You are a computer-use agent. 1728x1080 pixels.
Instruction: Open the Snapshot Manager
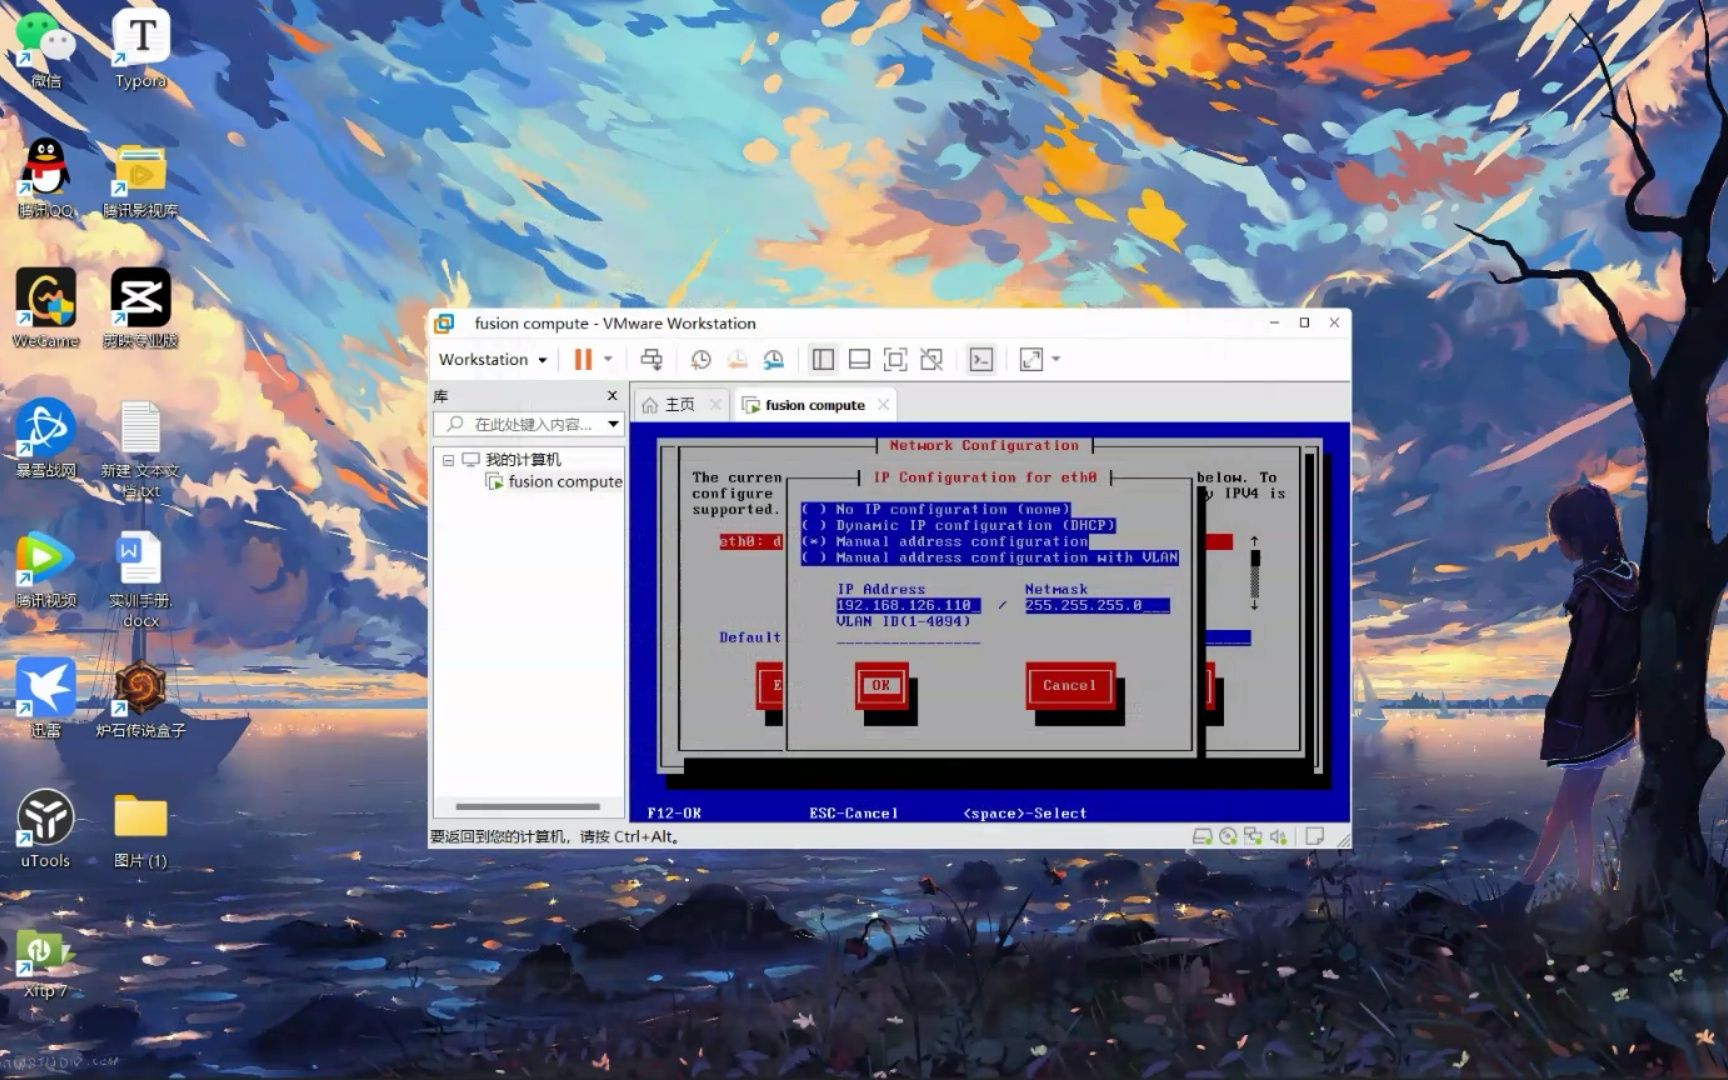click(x=773, y=359)
